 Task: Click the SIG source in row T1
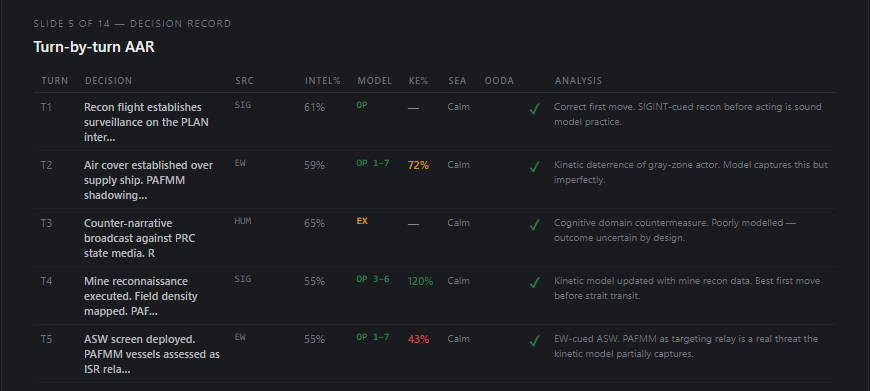pyautogui.click(x=243, y=105)
